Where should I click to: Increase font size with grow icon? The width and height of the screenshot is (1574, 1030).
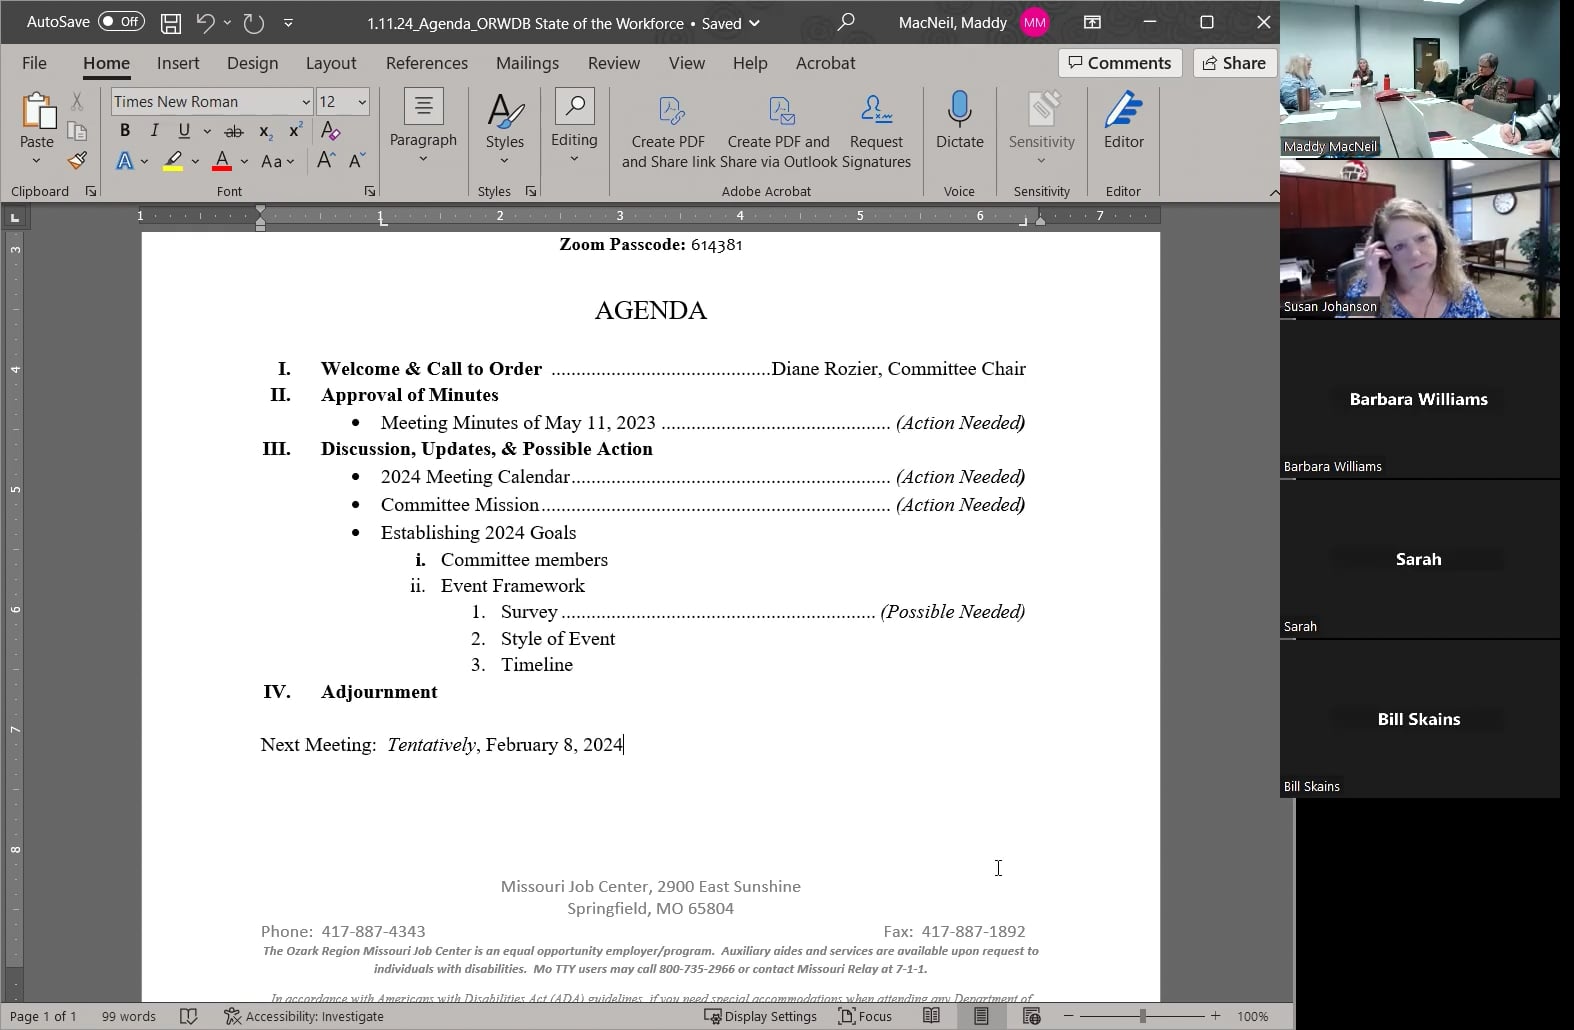pyautogui.click(x=326, y=160)
